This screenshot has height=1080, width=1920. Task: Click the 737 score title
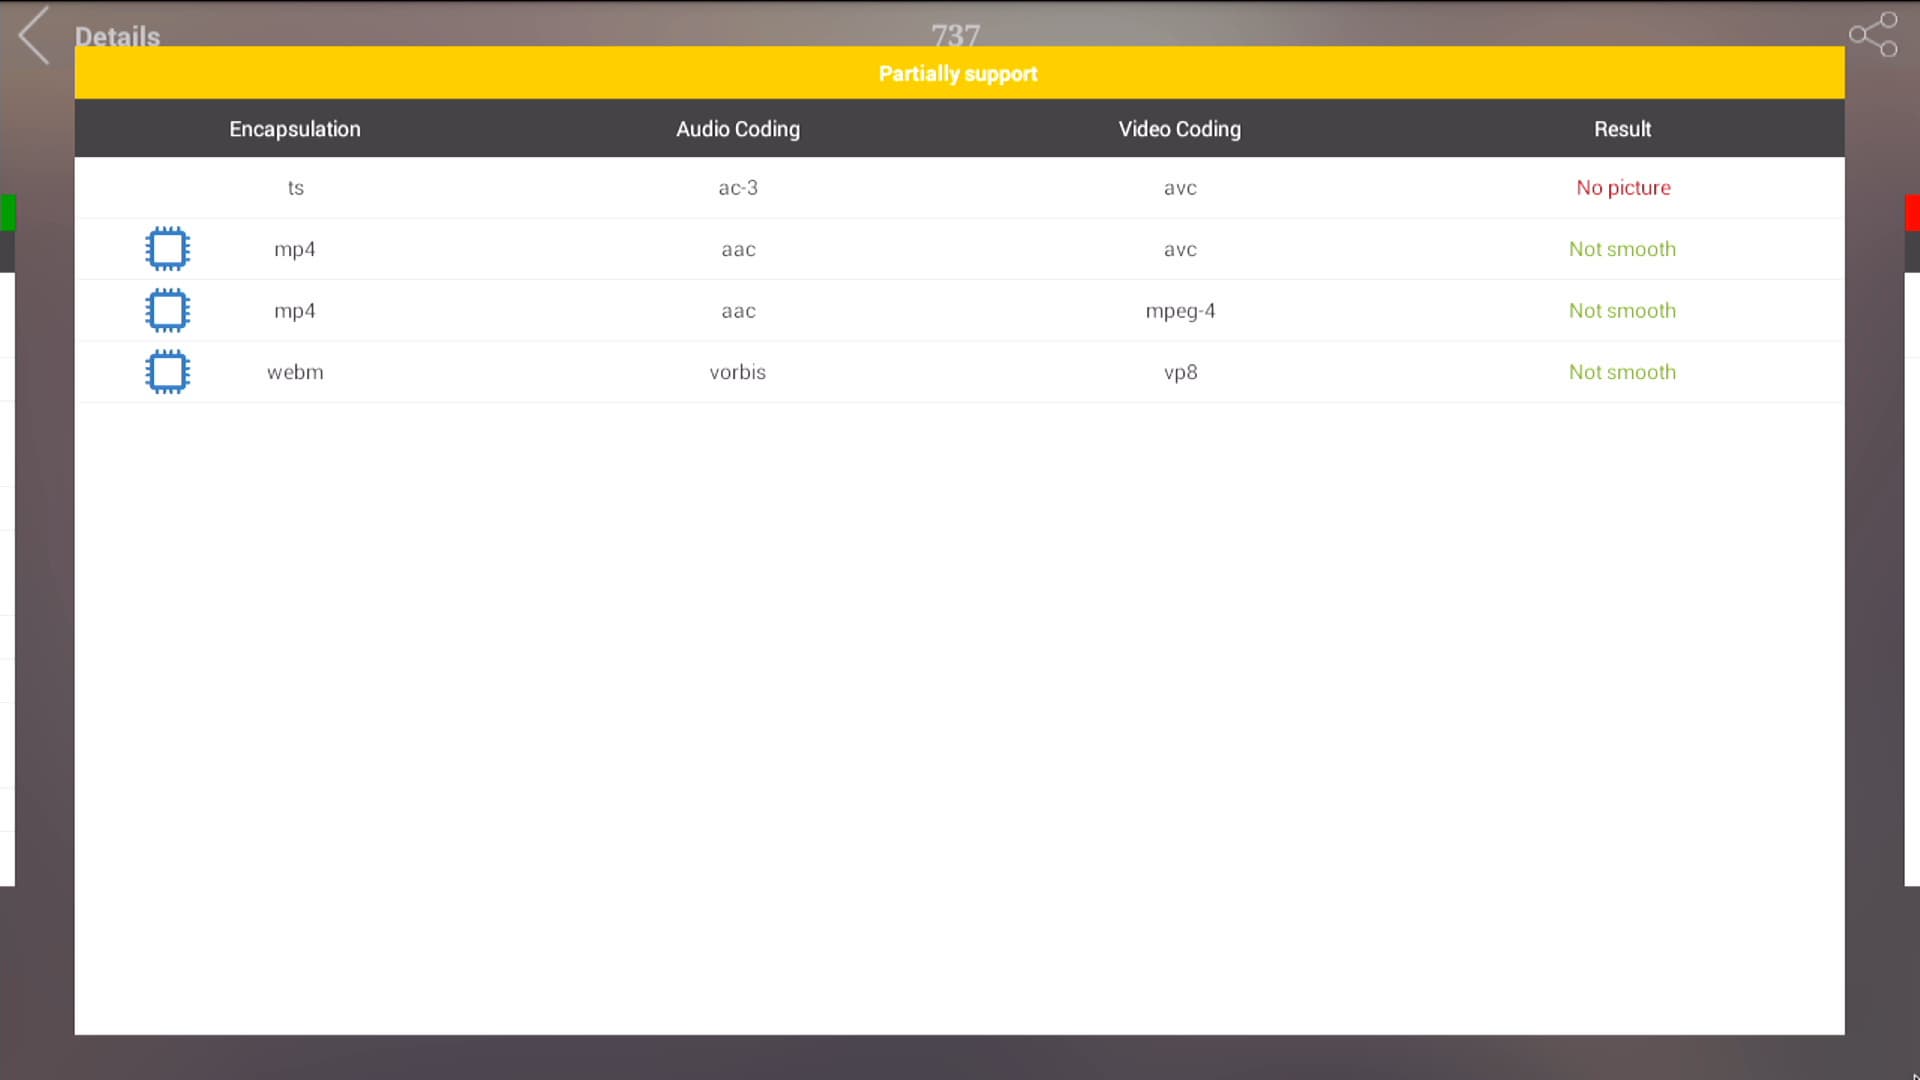pos(955,34)
